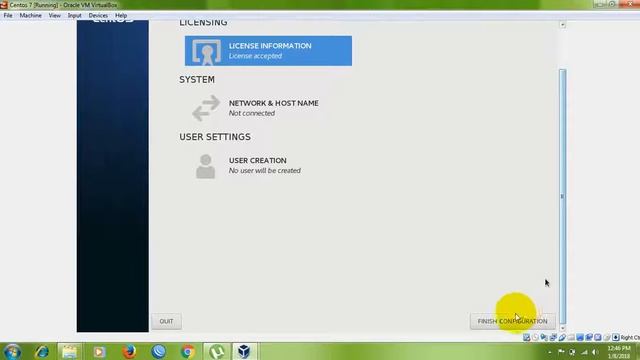Screen dimensions: 640x360
Task: Click the Finish Configuration button
Action: (512, 321)
